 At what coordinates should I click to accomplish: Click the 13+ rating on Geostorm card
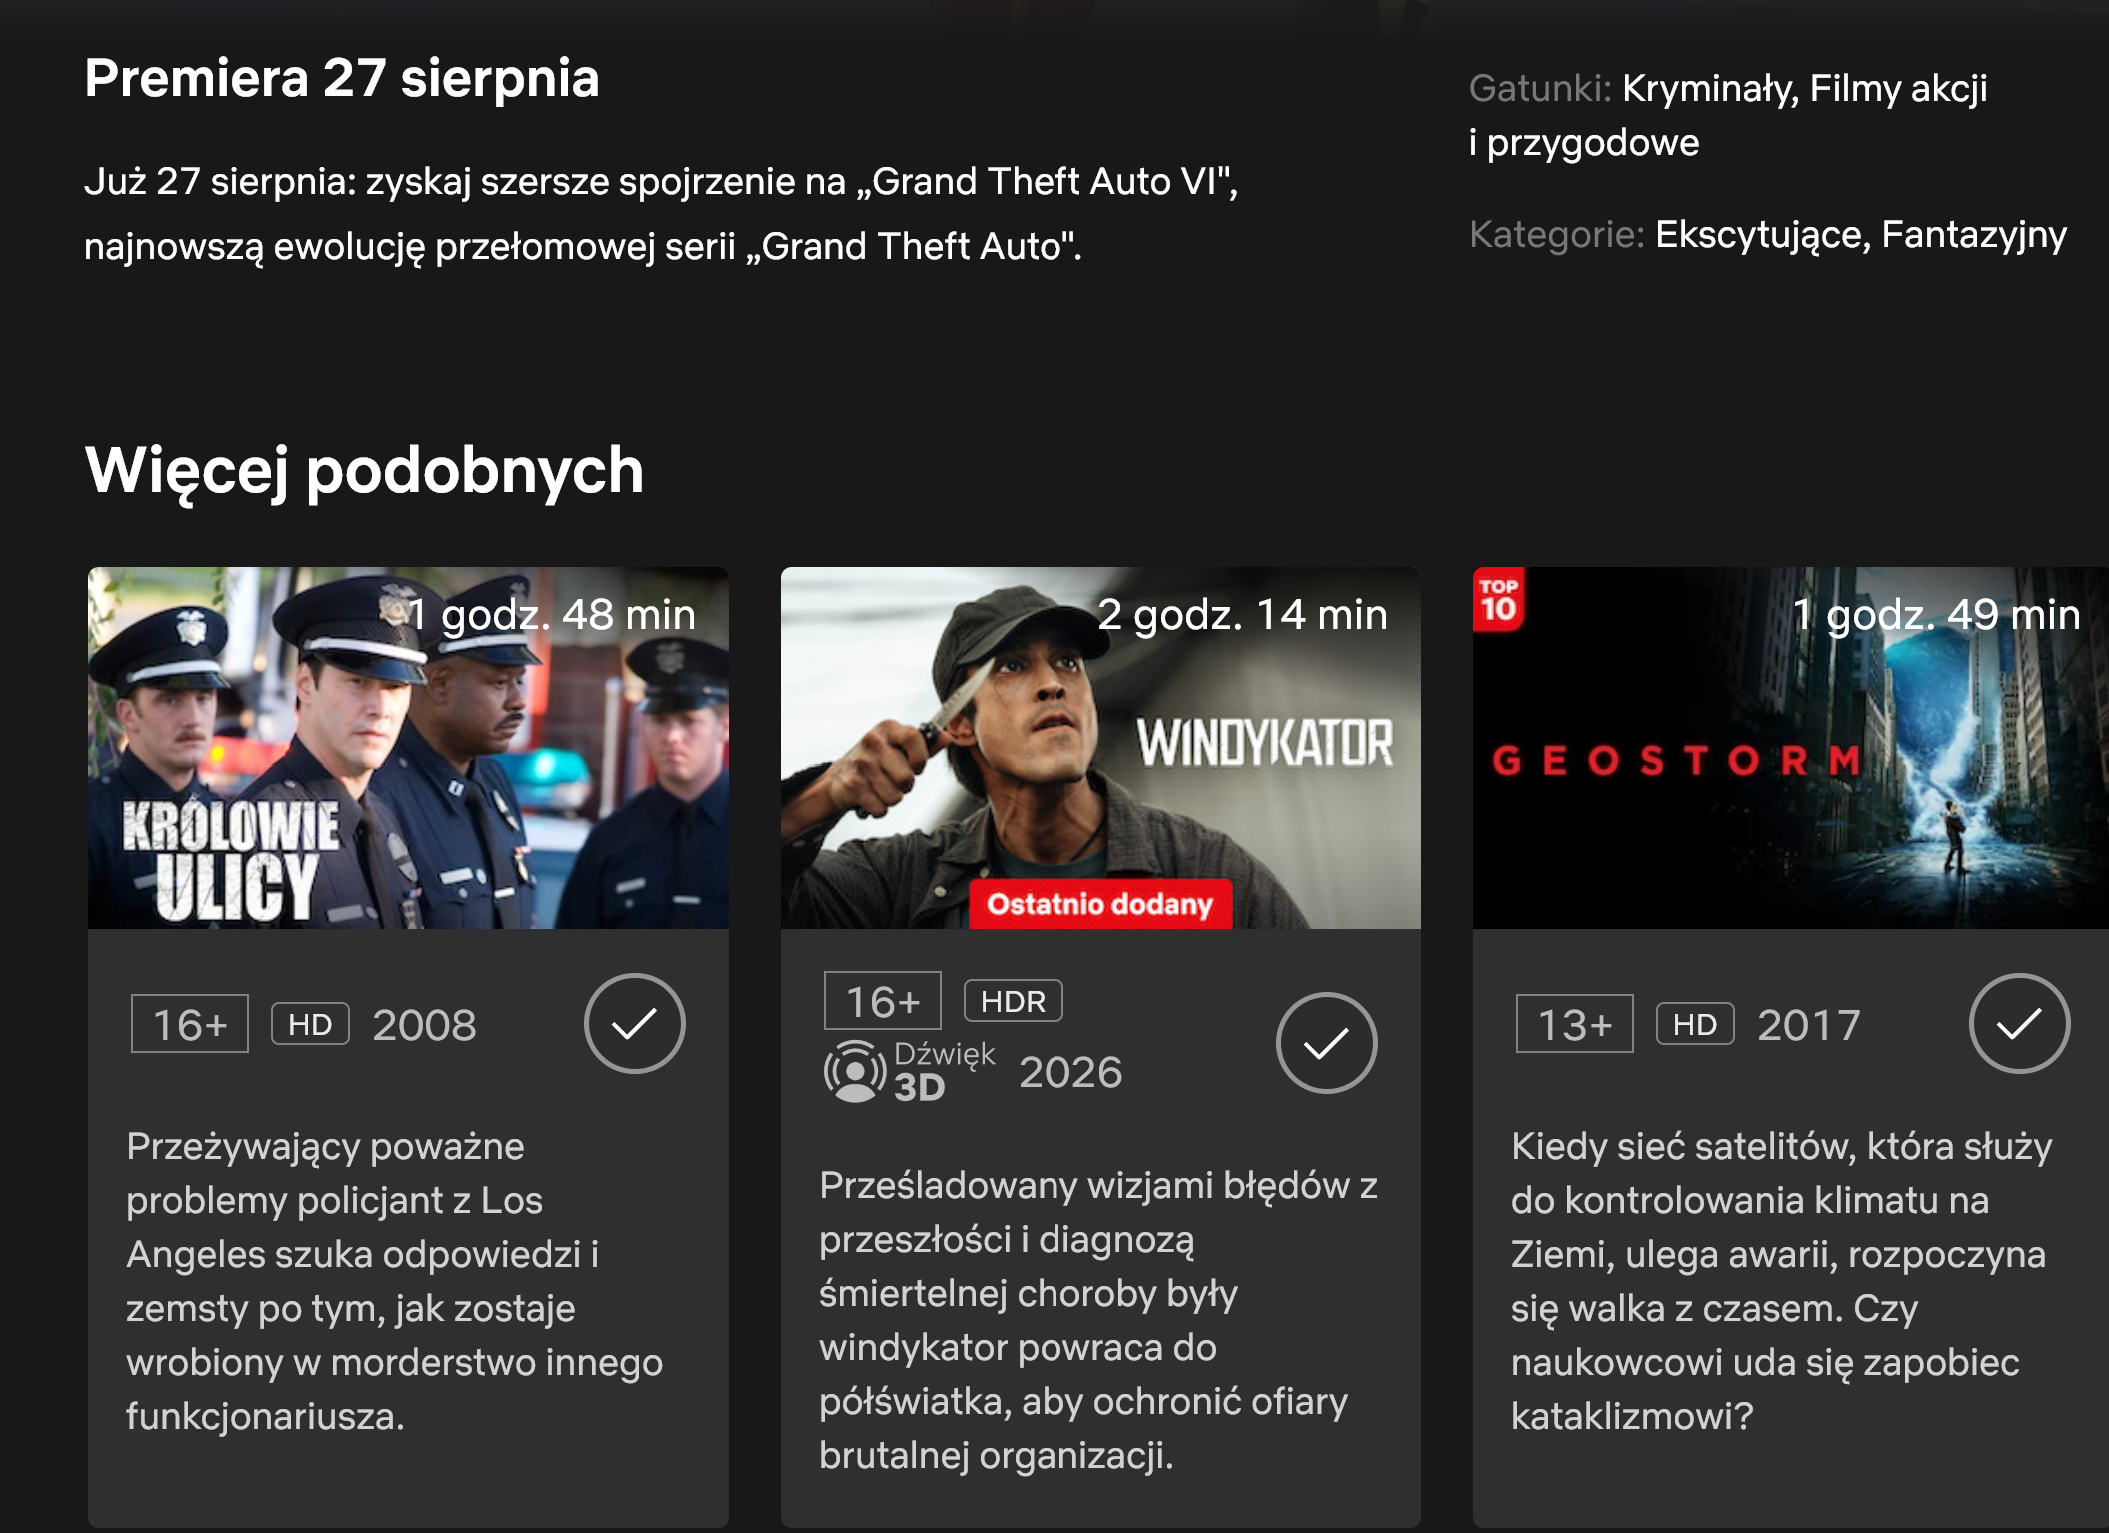pyautogui.click(x=1575, y=1024)
